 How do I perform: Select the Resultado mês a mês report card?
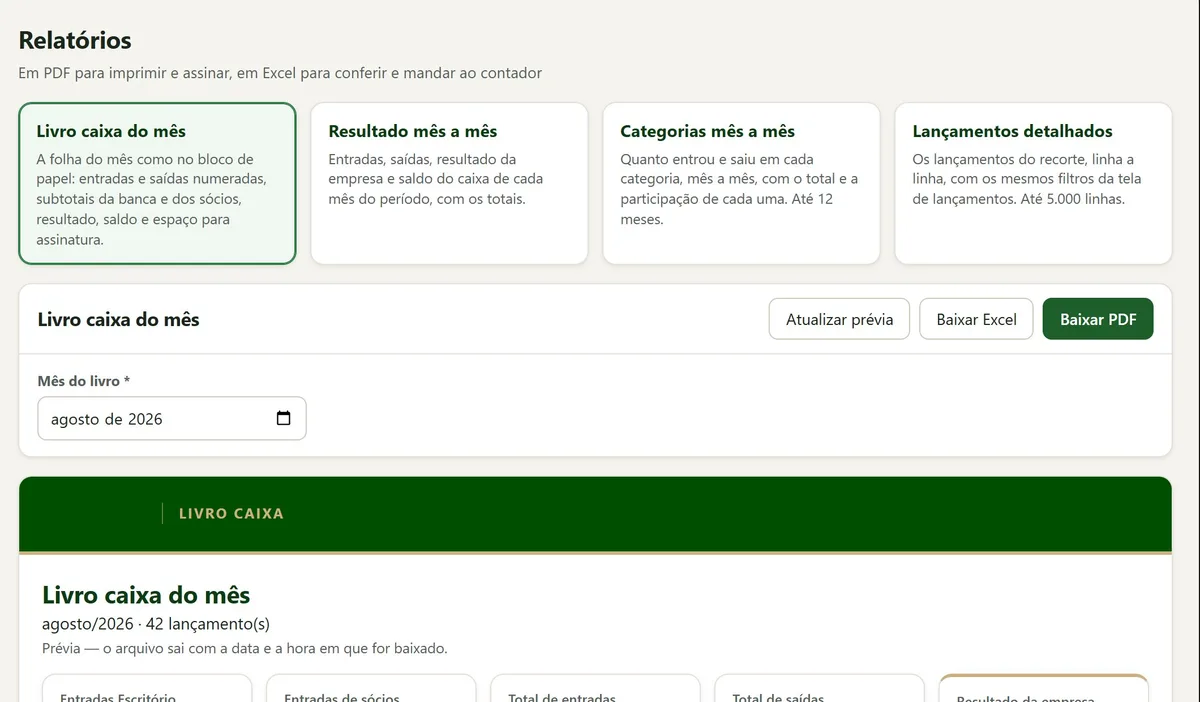449,184
